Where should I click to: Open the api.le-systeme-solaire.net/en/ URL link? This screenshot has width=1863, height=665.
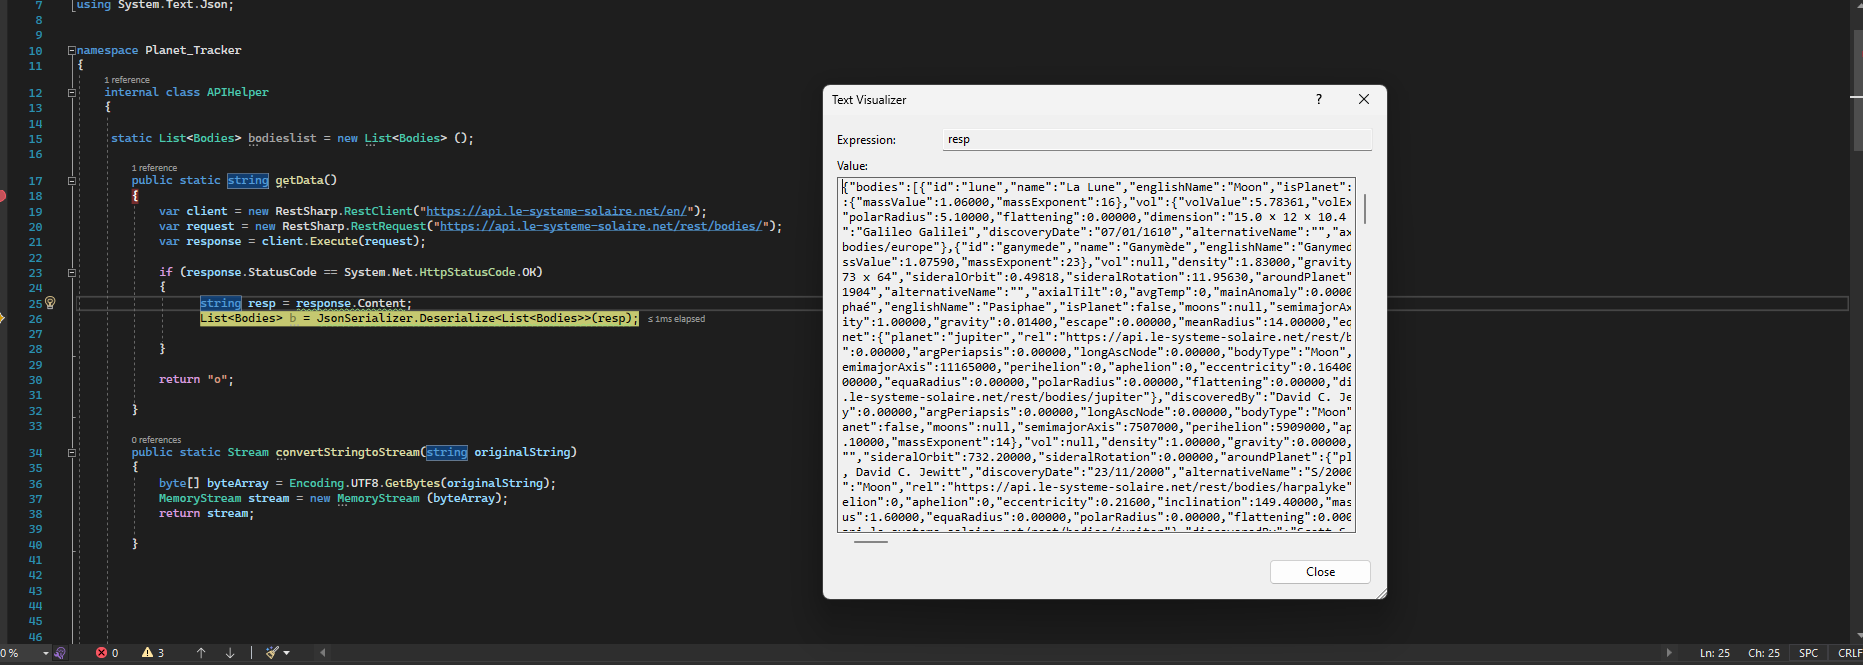pos(557,211)
